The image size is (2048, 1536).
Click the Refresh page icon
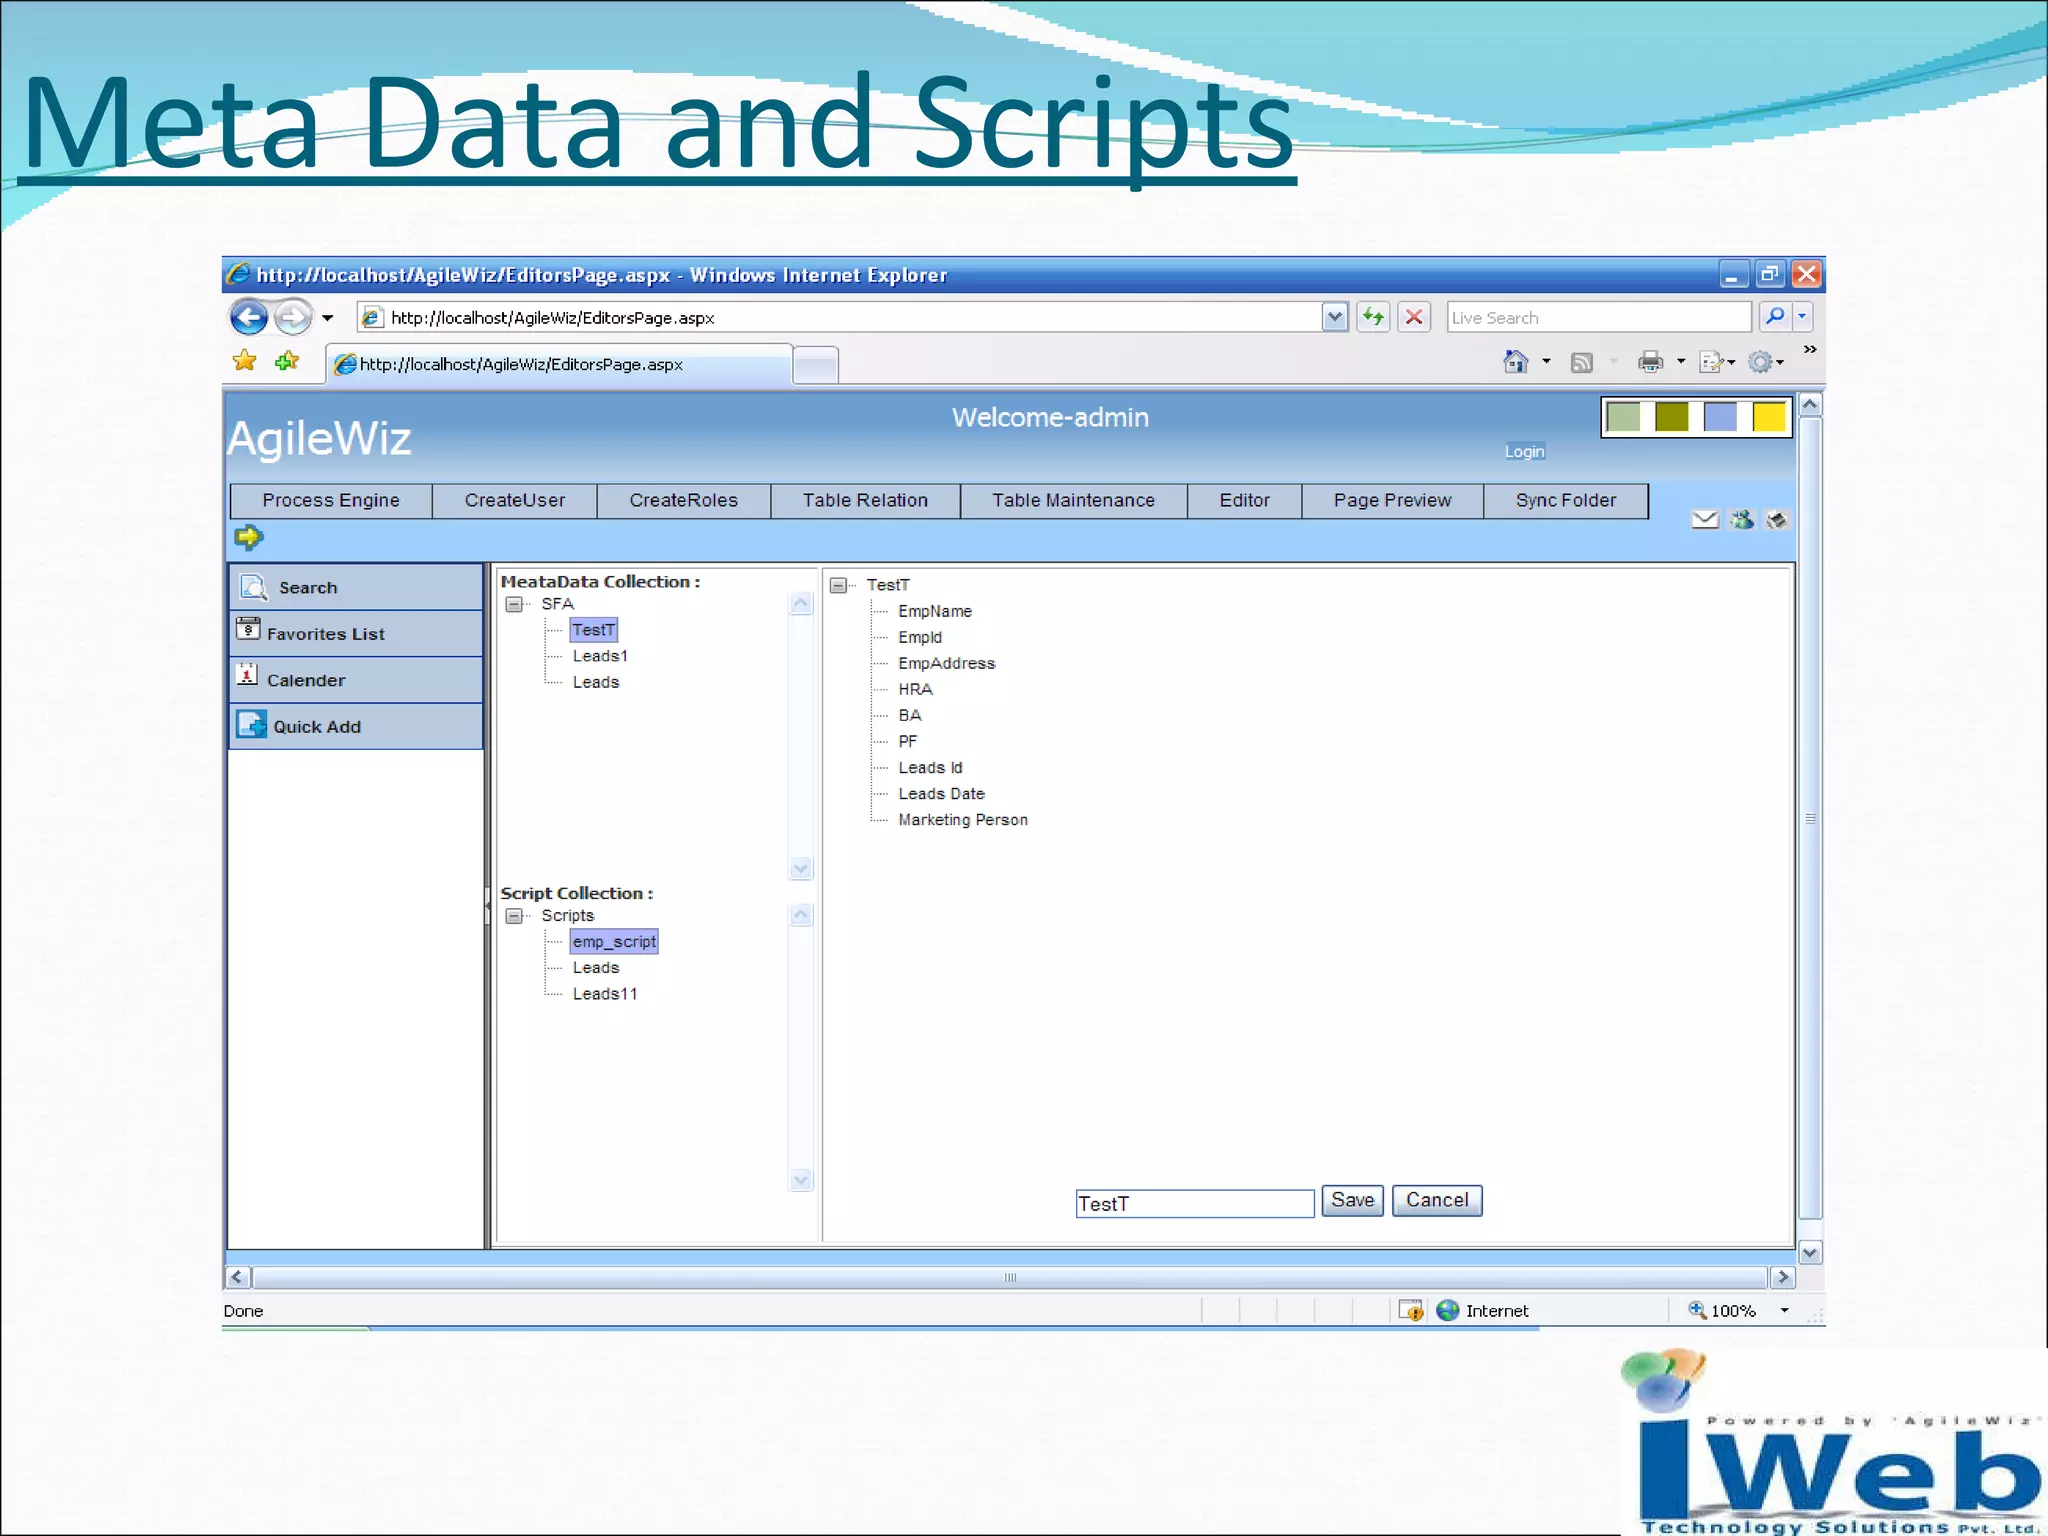pos(1373,317)
